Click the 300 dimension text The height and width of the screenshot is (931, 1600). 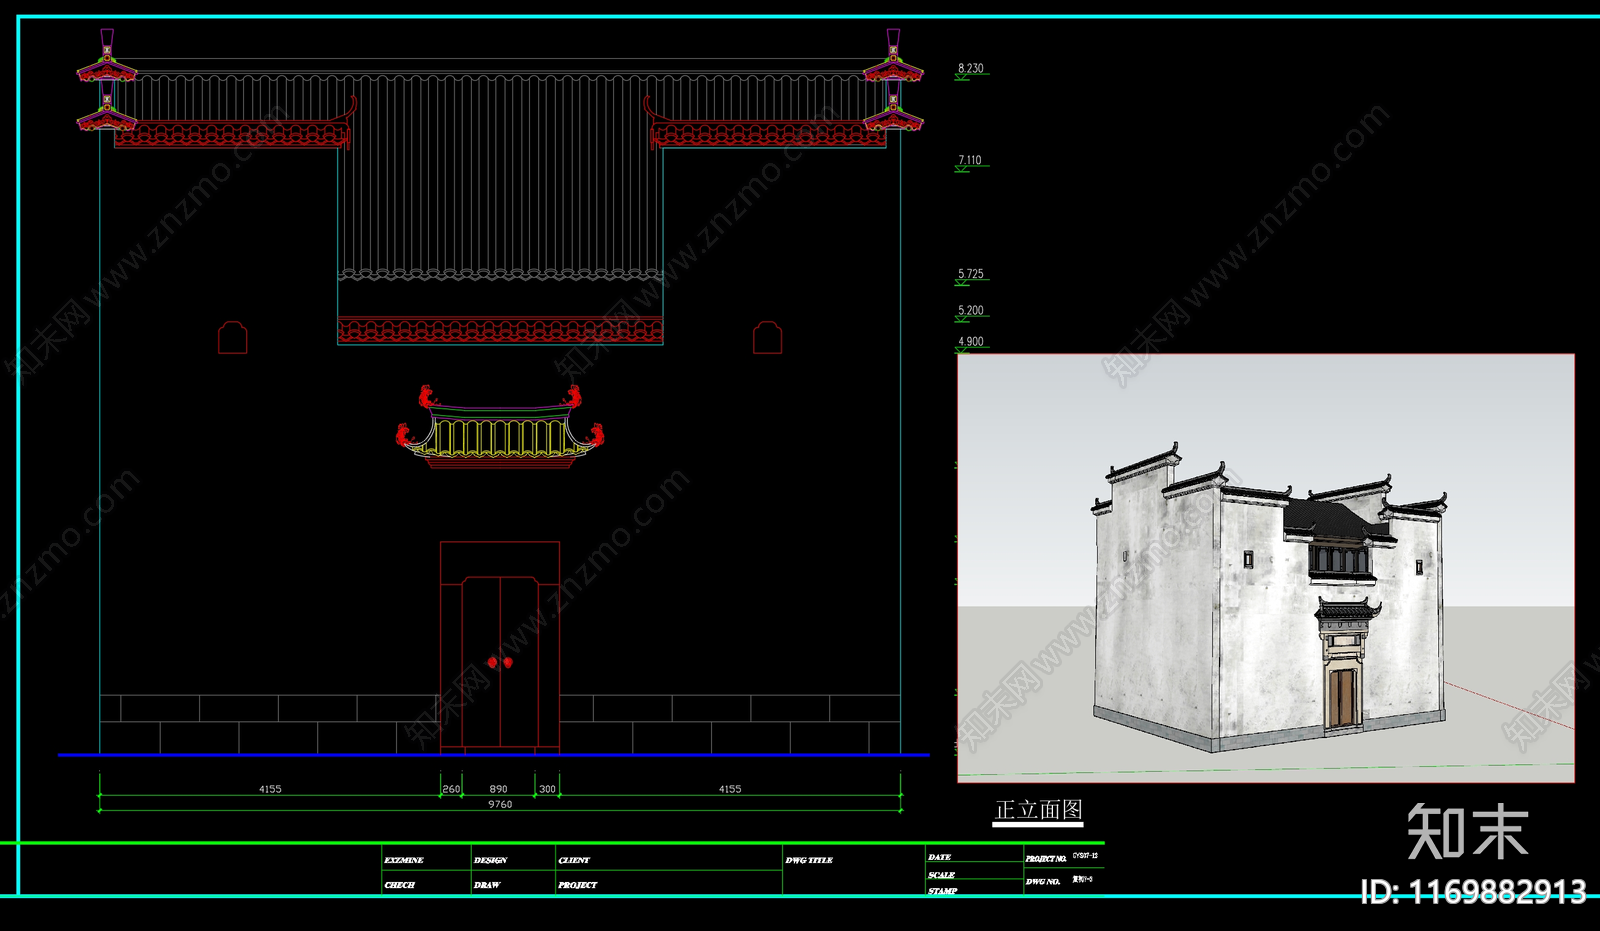pyautogui.click(x=547, y=789)
